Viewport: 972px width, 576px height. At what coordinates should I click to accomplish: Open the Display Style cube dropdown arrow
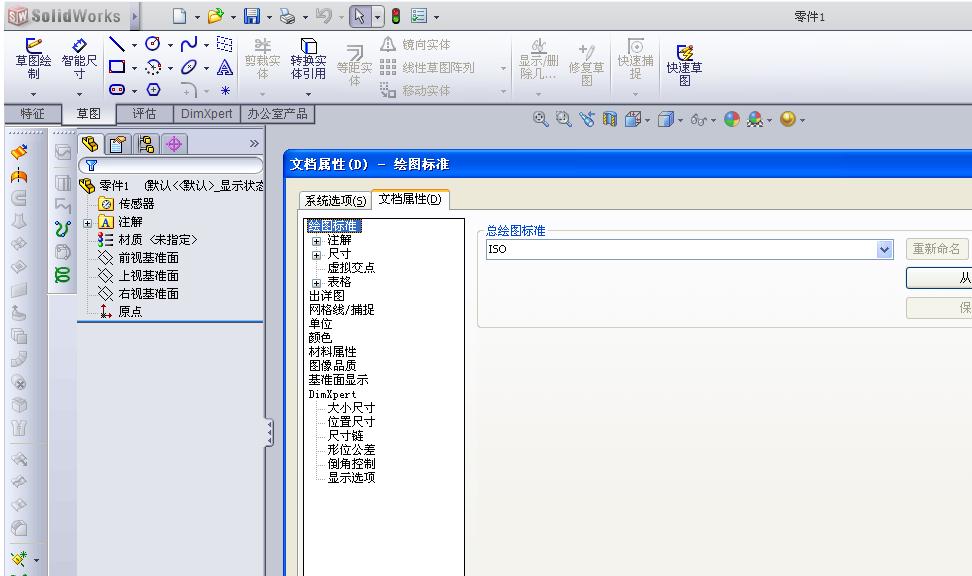pos(680,120)
